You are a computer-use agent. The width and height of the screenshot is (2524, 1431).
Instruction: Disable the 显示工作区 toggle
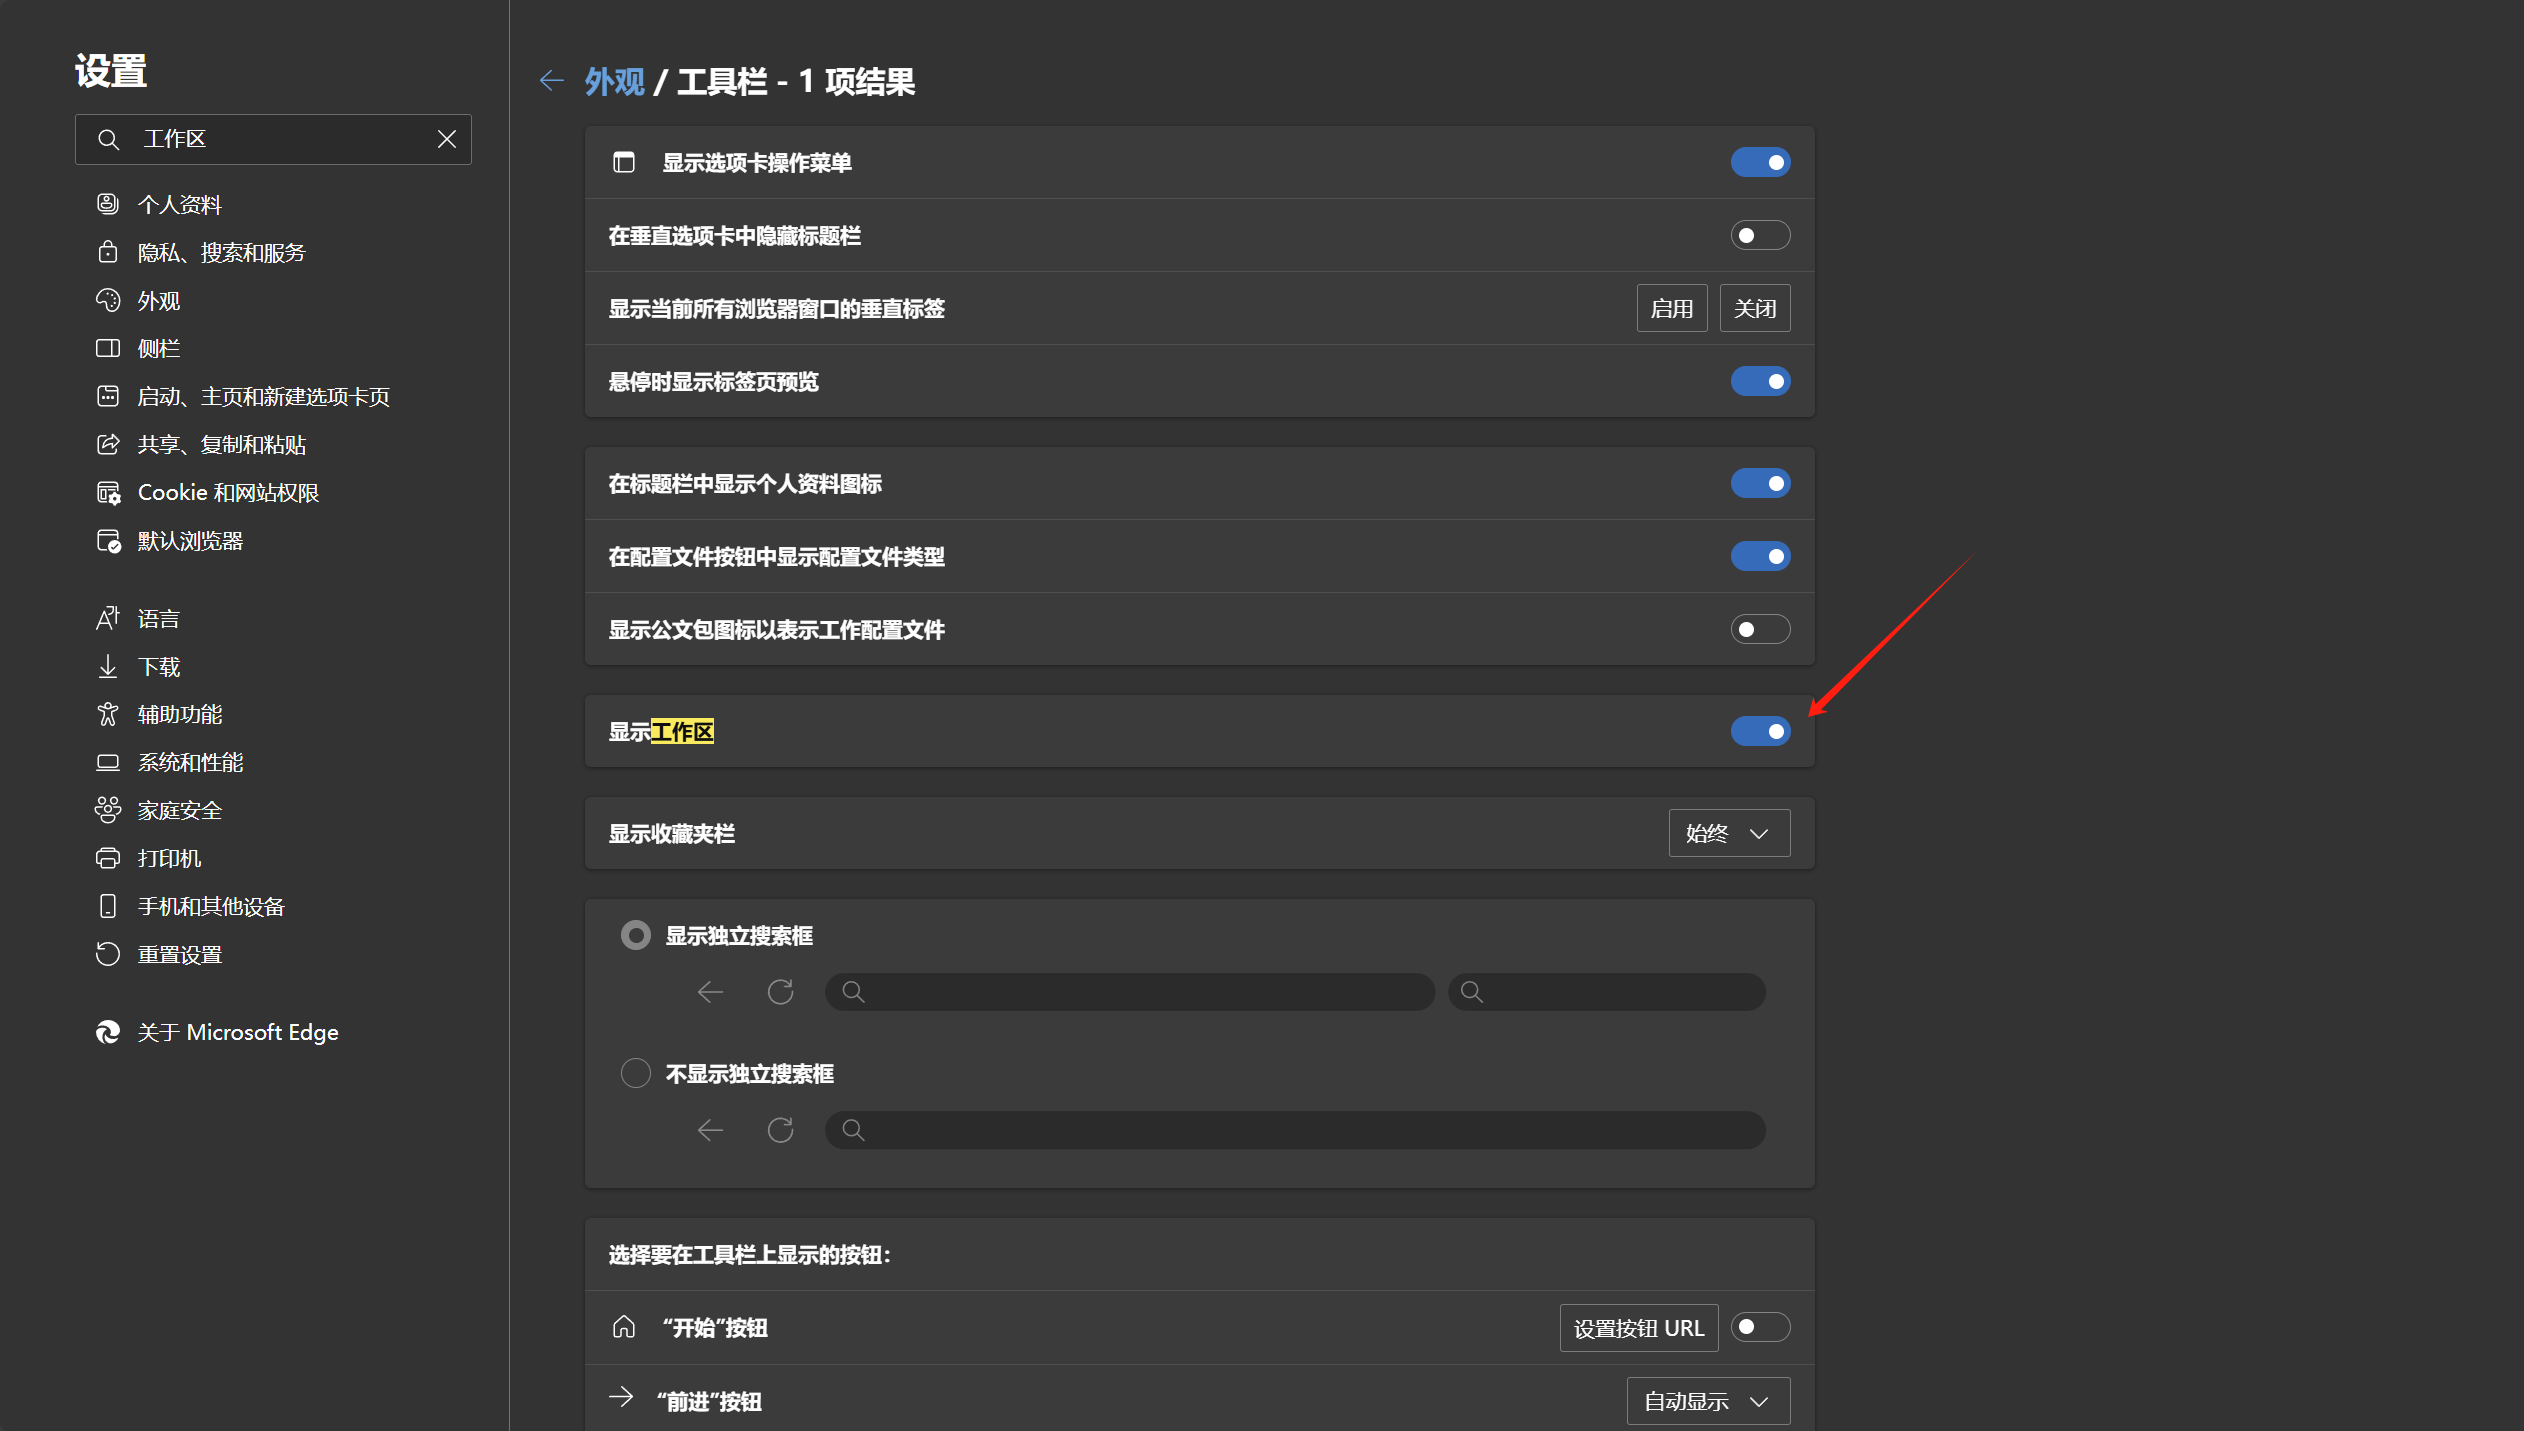coord(1760,731)
